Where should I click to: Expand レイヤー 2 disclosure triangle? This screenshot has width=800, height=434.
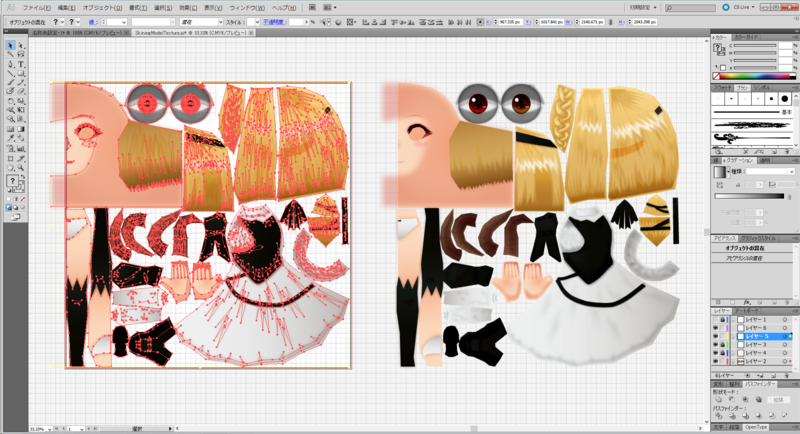click(734, 361)
